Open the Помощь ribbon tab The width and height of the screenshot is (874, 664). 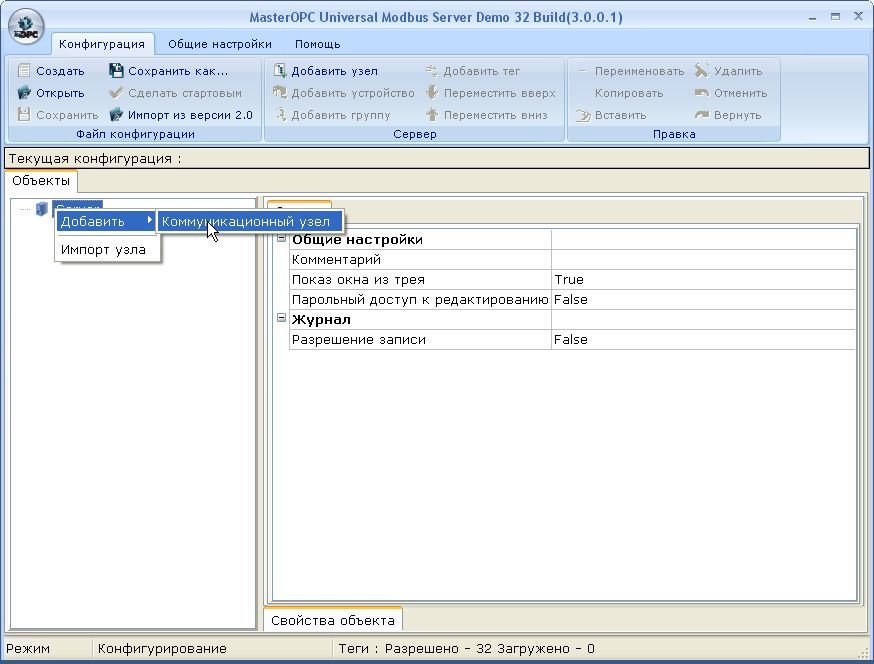click(x=317, y=44)
